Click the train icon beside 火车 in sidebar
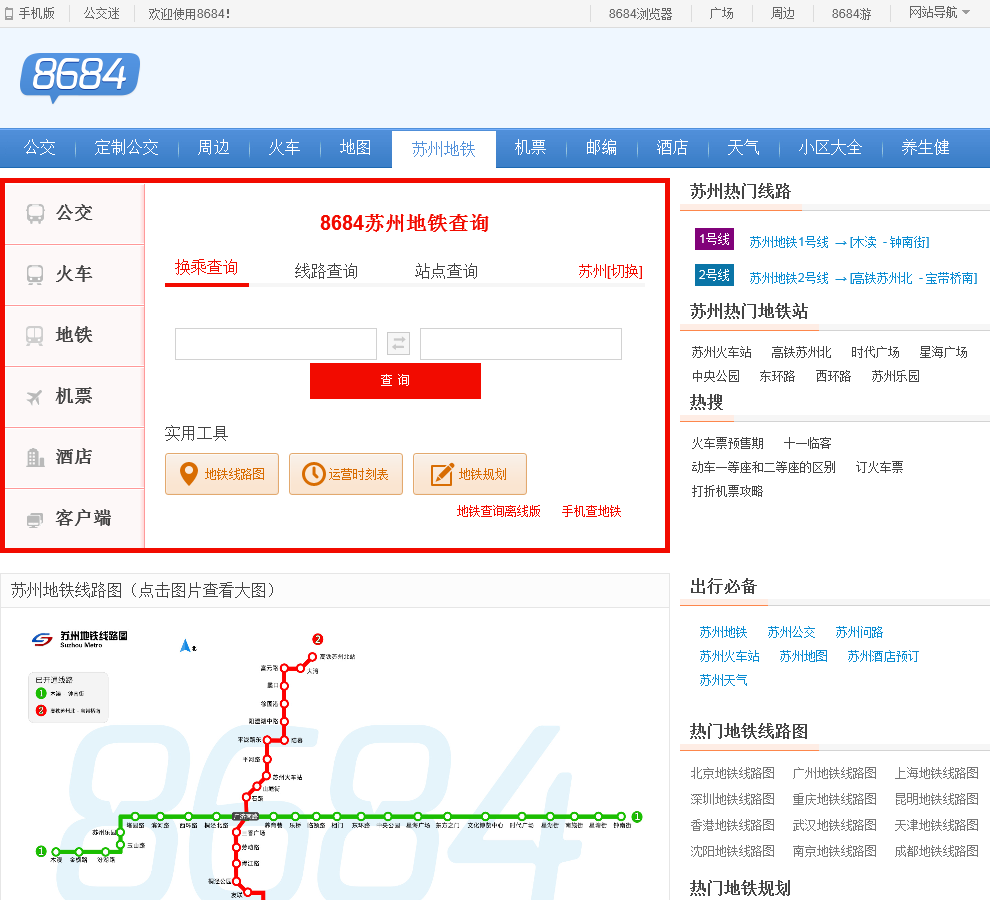 35,275
